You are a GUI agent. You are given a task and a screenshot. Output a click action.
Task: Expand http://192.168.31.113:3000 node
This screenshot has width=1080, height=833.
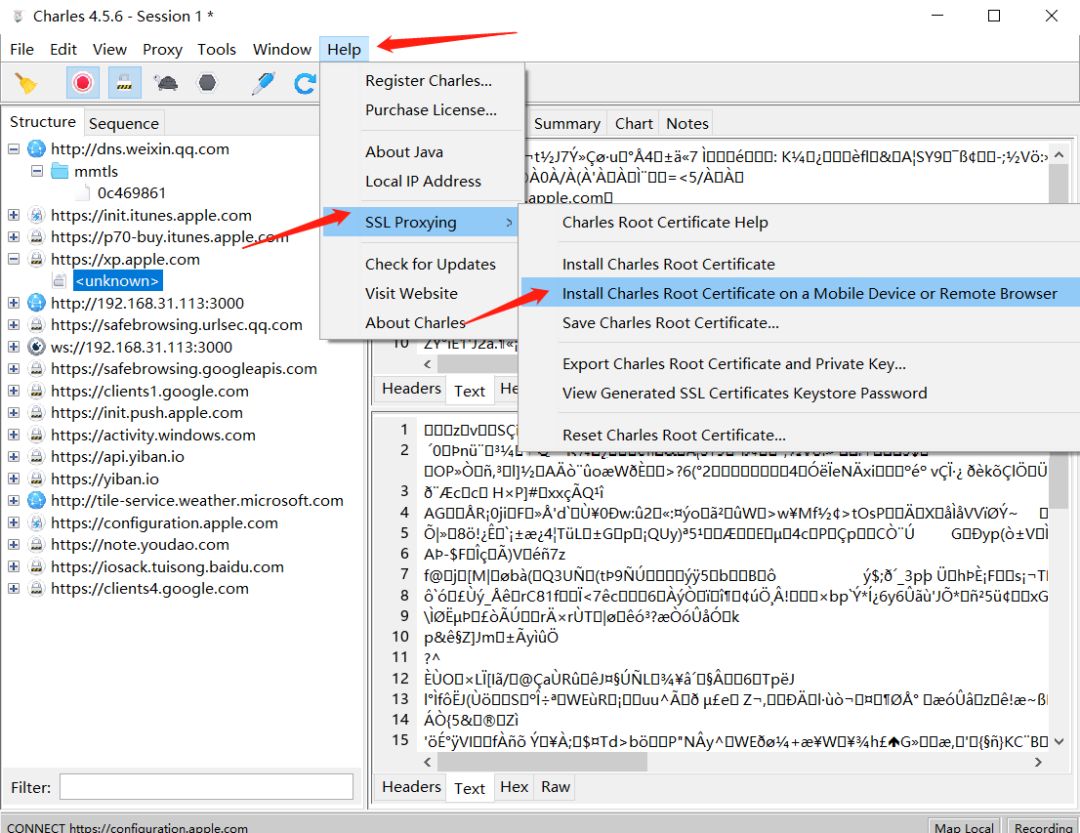(13, 303)
